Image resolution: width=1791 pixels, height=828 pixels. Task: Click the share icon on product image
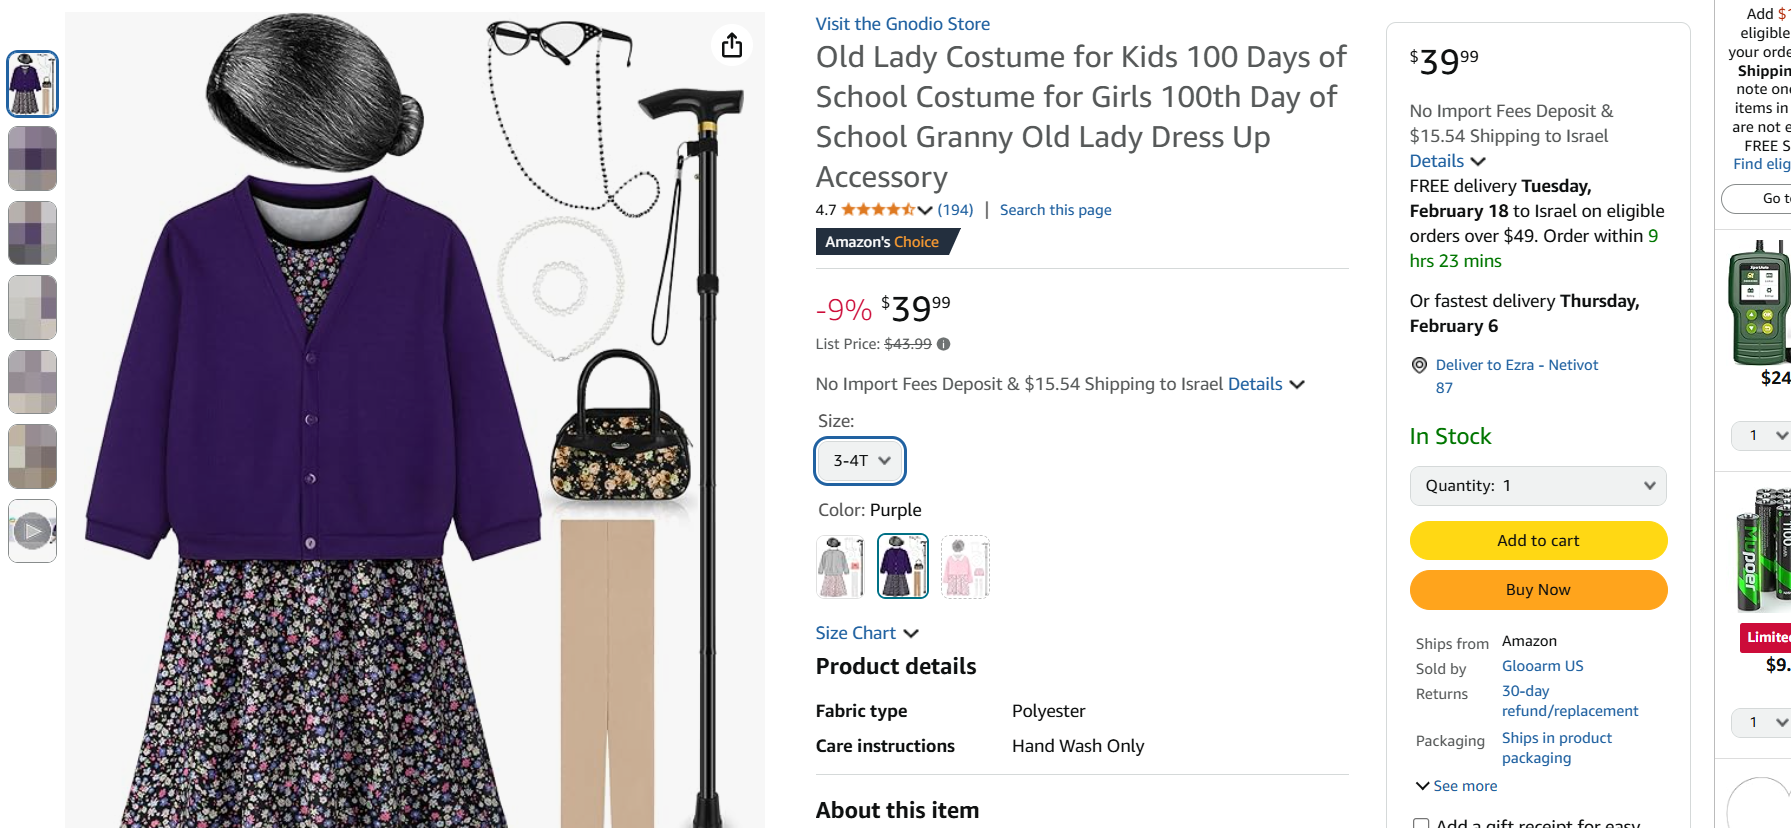pos(732,46)
